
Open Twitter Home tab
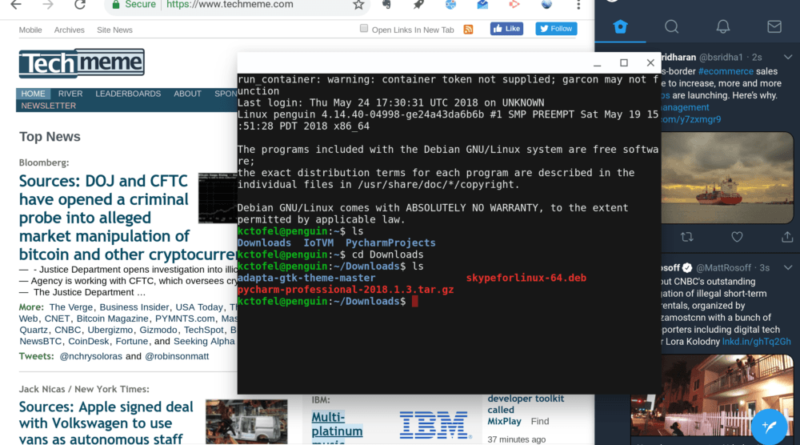click(620, 27)
